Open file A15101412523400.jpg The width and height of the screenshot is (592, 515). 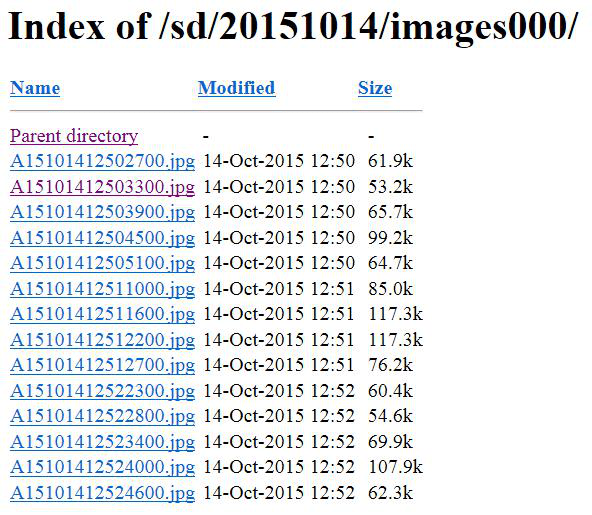coord(102,442)
